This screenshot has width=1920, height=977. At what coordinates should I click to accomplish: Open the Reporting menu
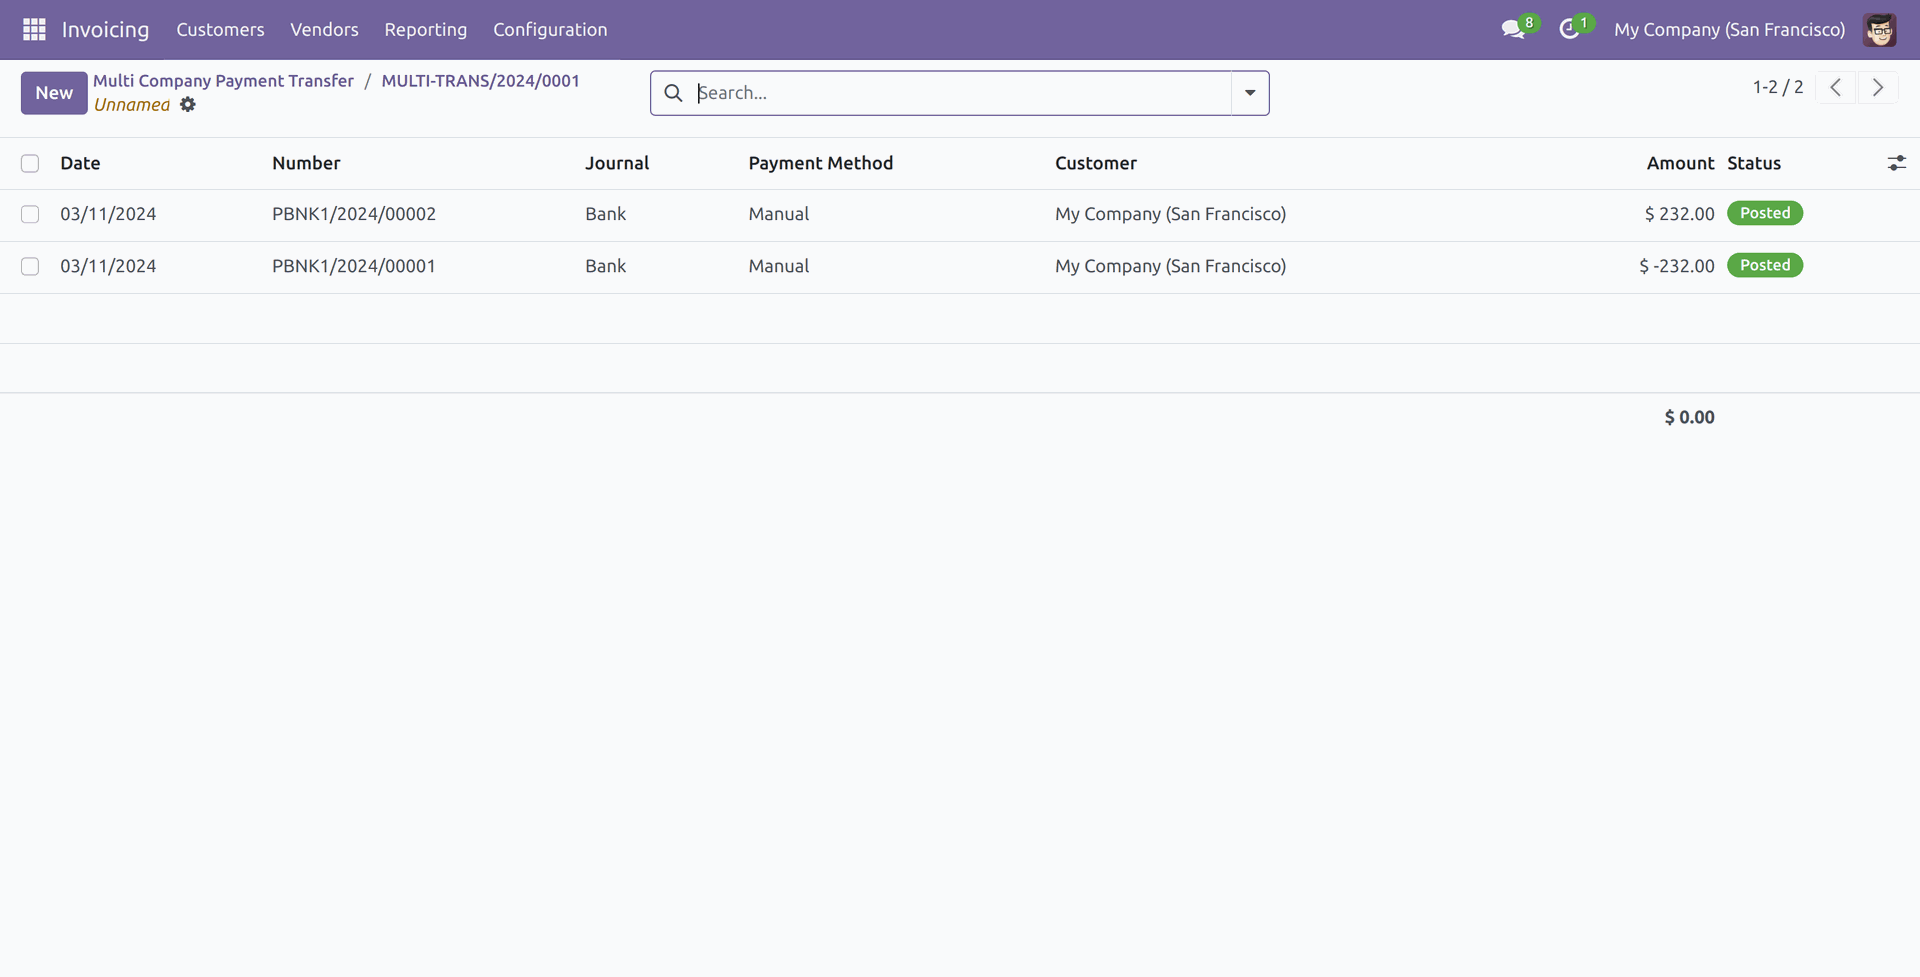[425, 30]
